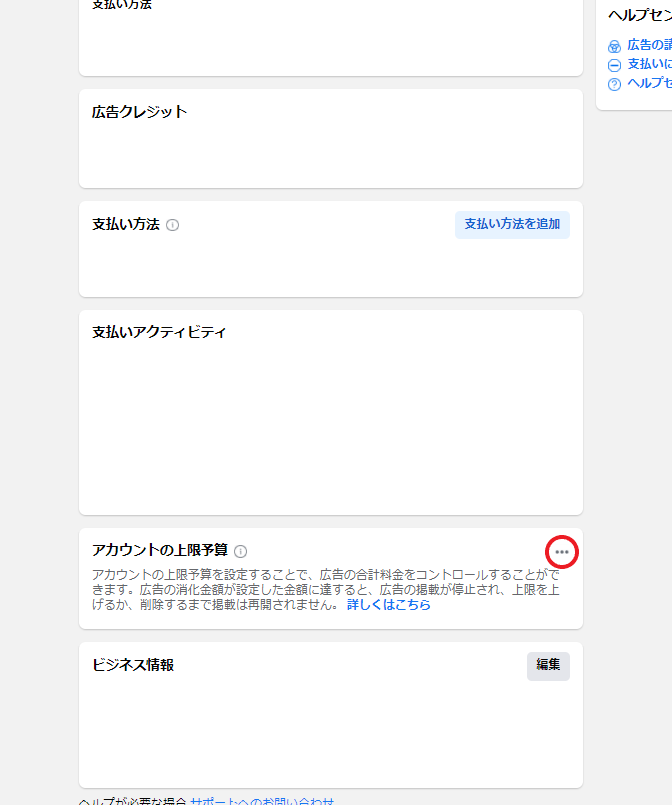Click the 支払い方法 heading next to the info icon
Viewport: 672px width, 805px height.
pos(126,224)
